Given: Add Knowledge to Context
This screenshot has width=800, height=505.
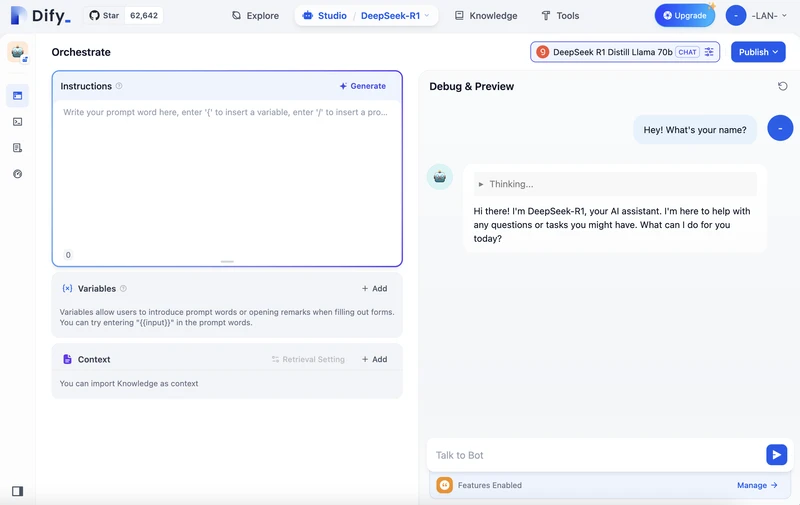Looking at the screenshot, I should (x=374, y=359).
